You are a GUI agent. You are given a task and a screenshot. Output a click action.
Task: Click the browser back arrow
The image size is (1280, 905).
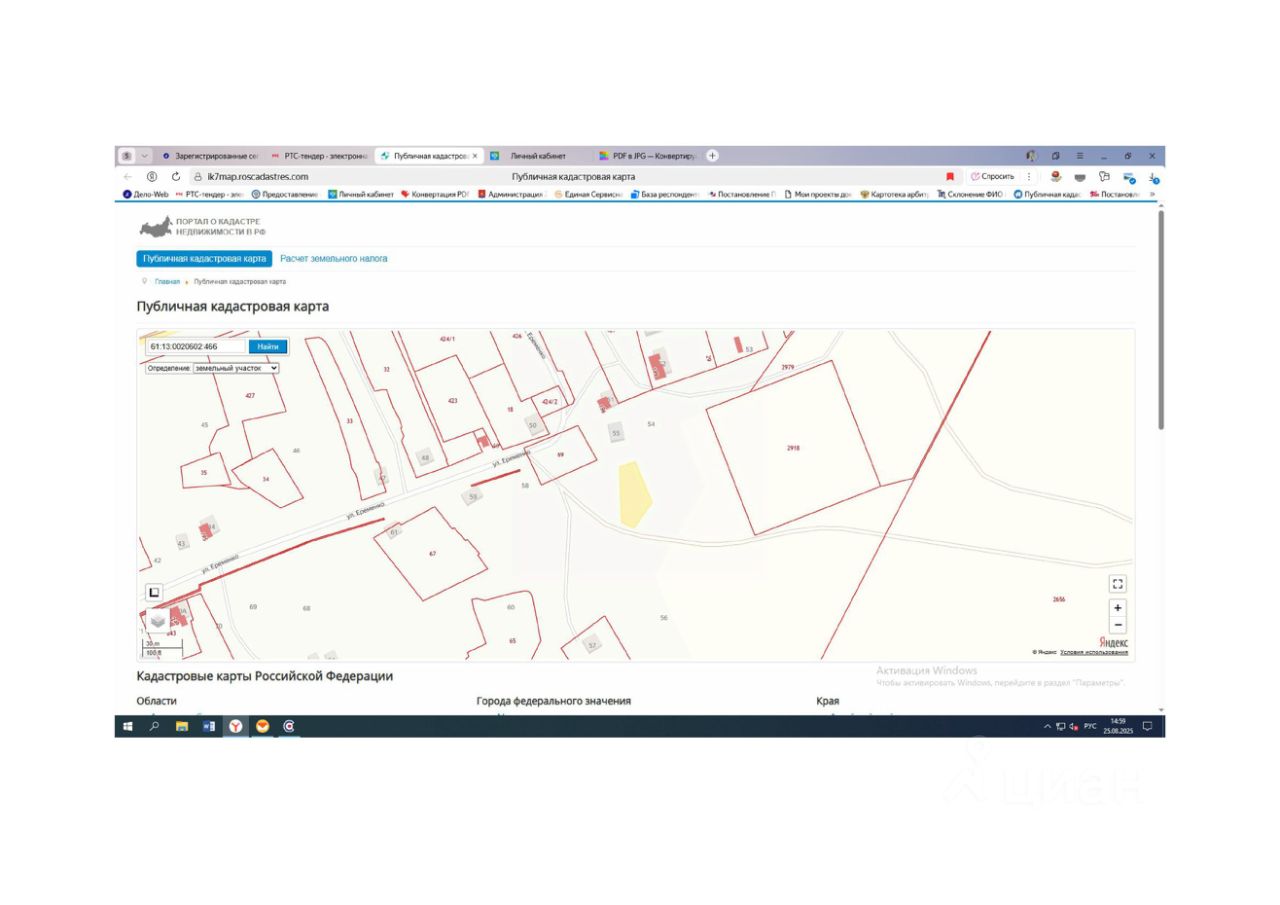(x=127, y=176)
